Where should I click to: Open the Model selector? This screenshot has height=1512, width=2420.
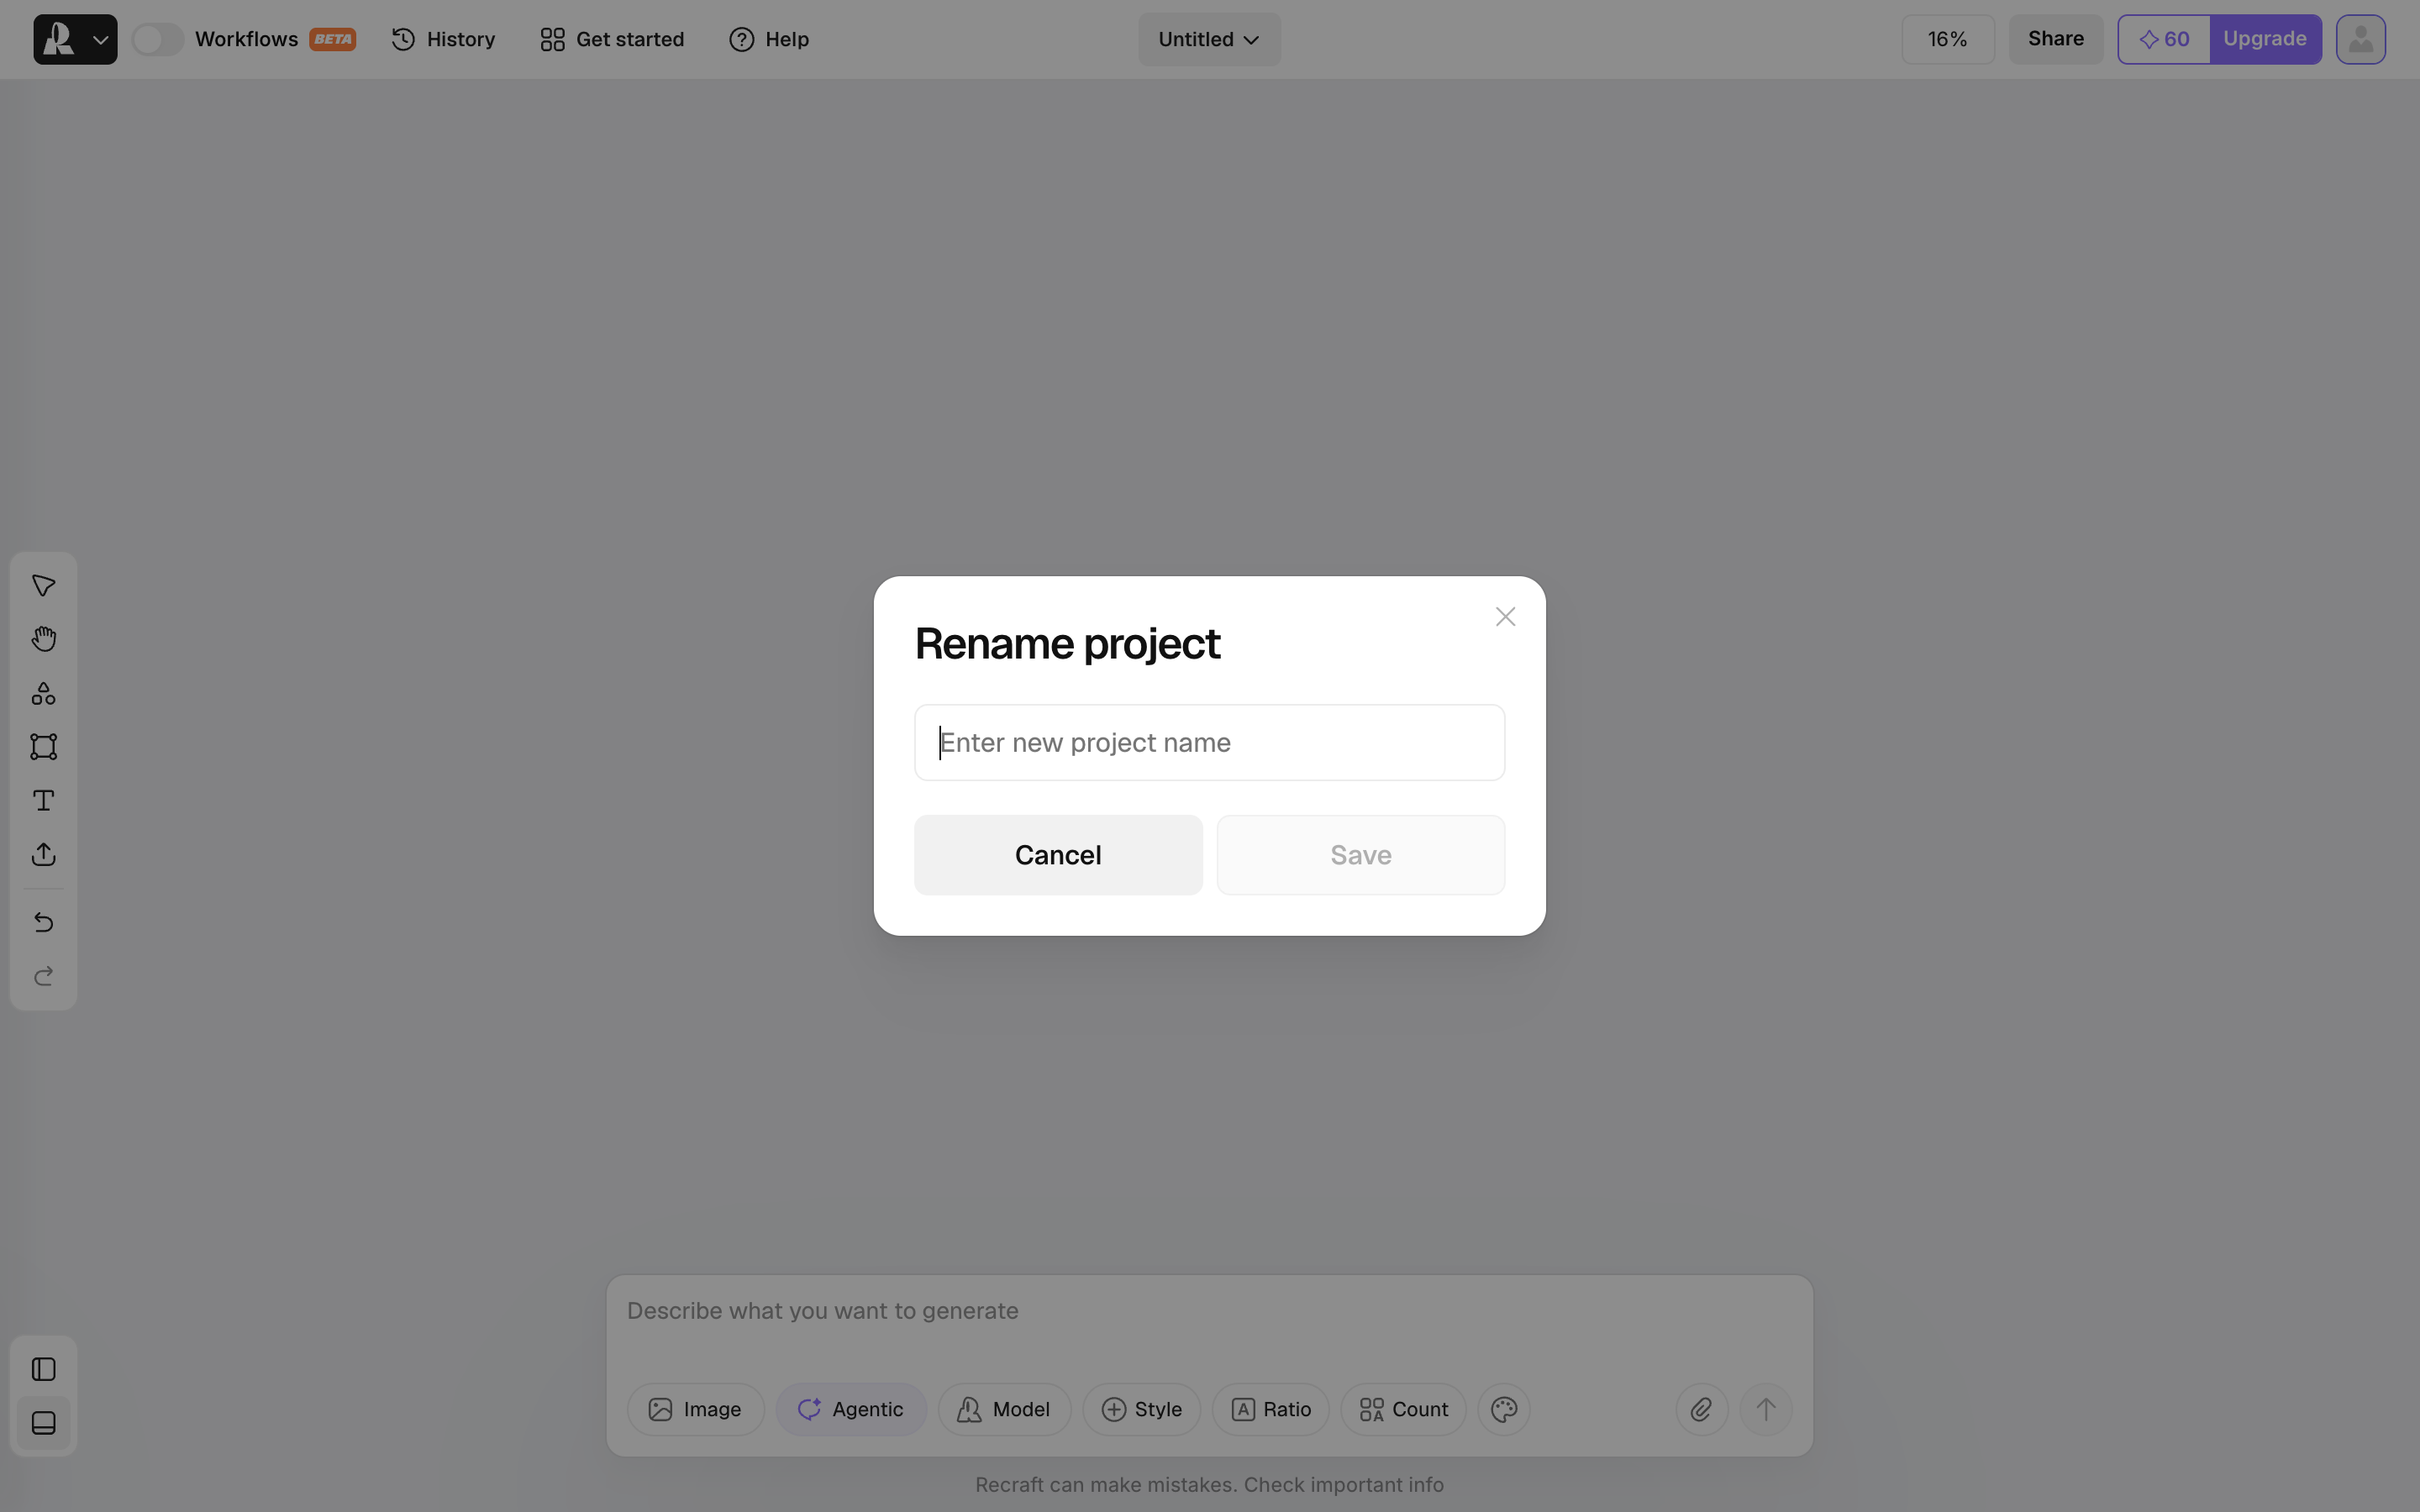[x=1004, y=1409]
